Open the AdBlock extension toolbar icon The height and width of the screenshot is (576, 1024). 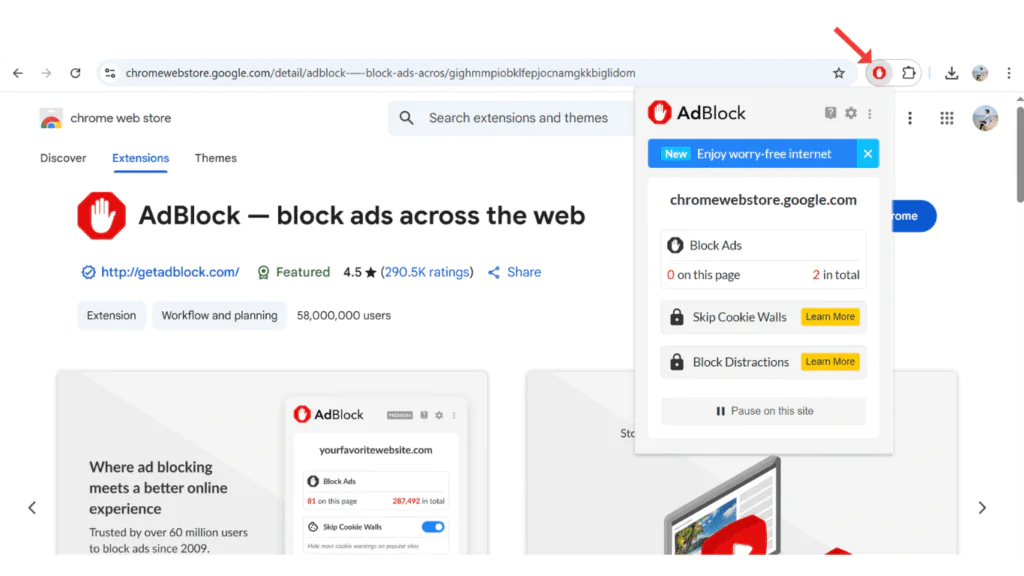coord(879,73)
